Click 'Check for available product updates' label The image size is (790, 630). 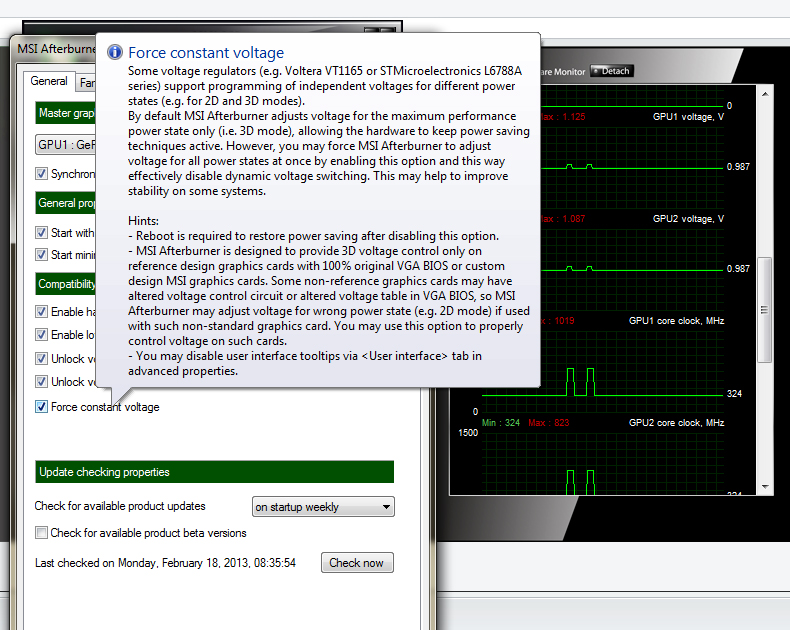point(120,506)
